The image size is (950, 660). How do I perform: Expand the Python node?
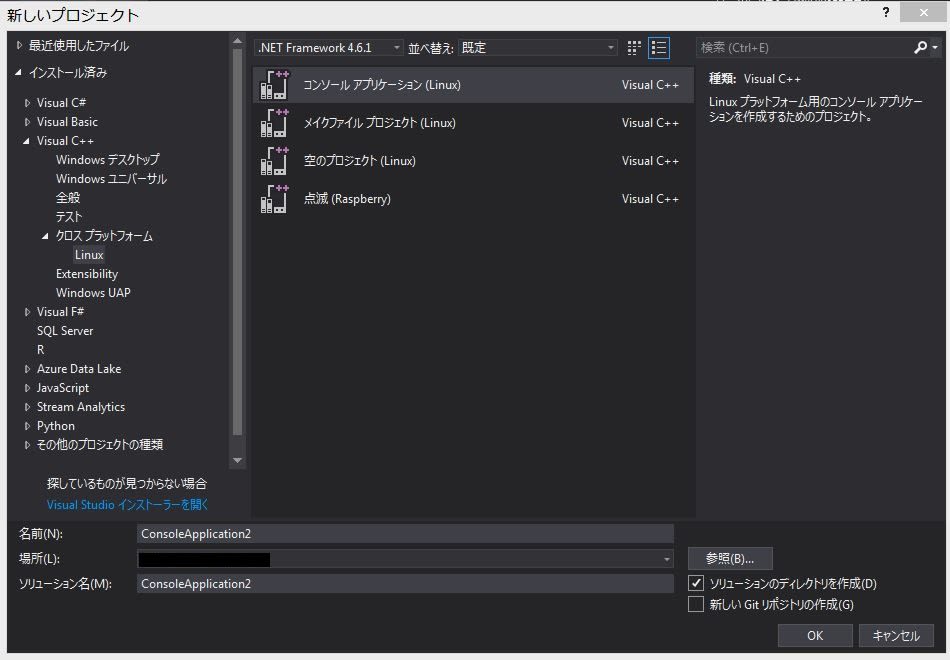(27, 426)
